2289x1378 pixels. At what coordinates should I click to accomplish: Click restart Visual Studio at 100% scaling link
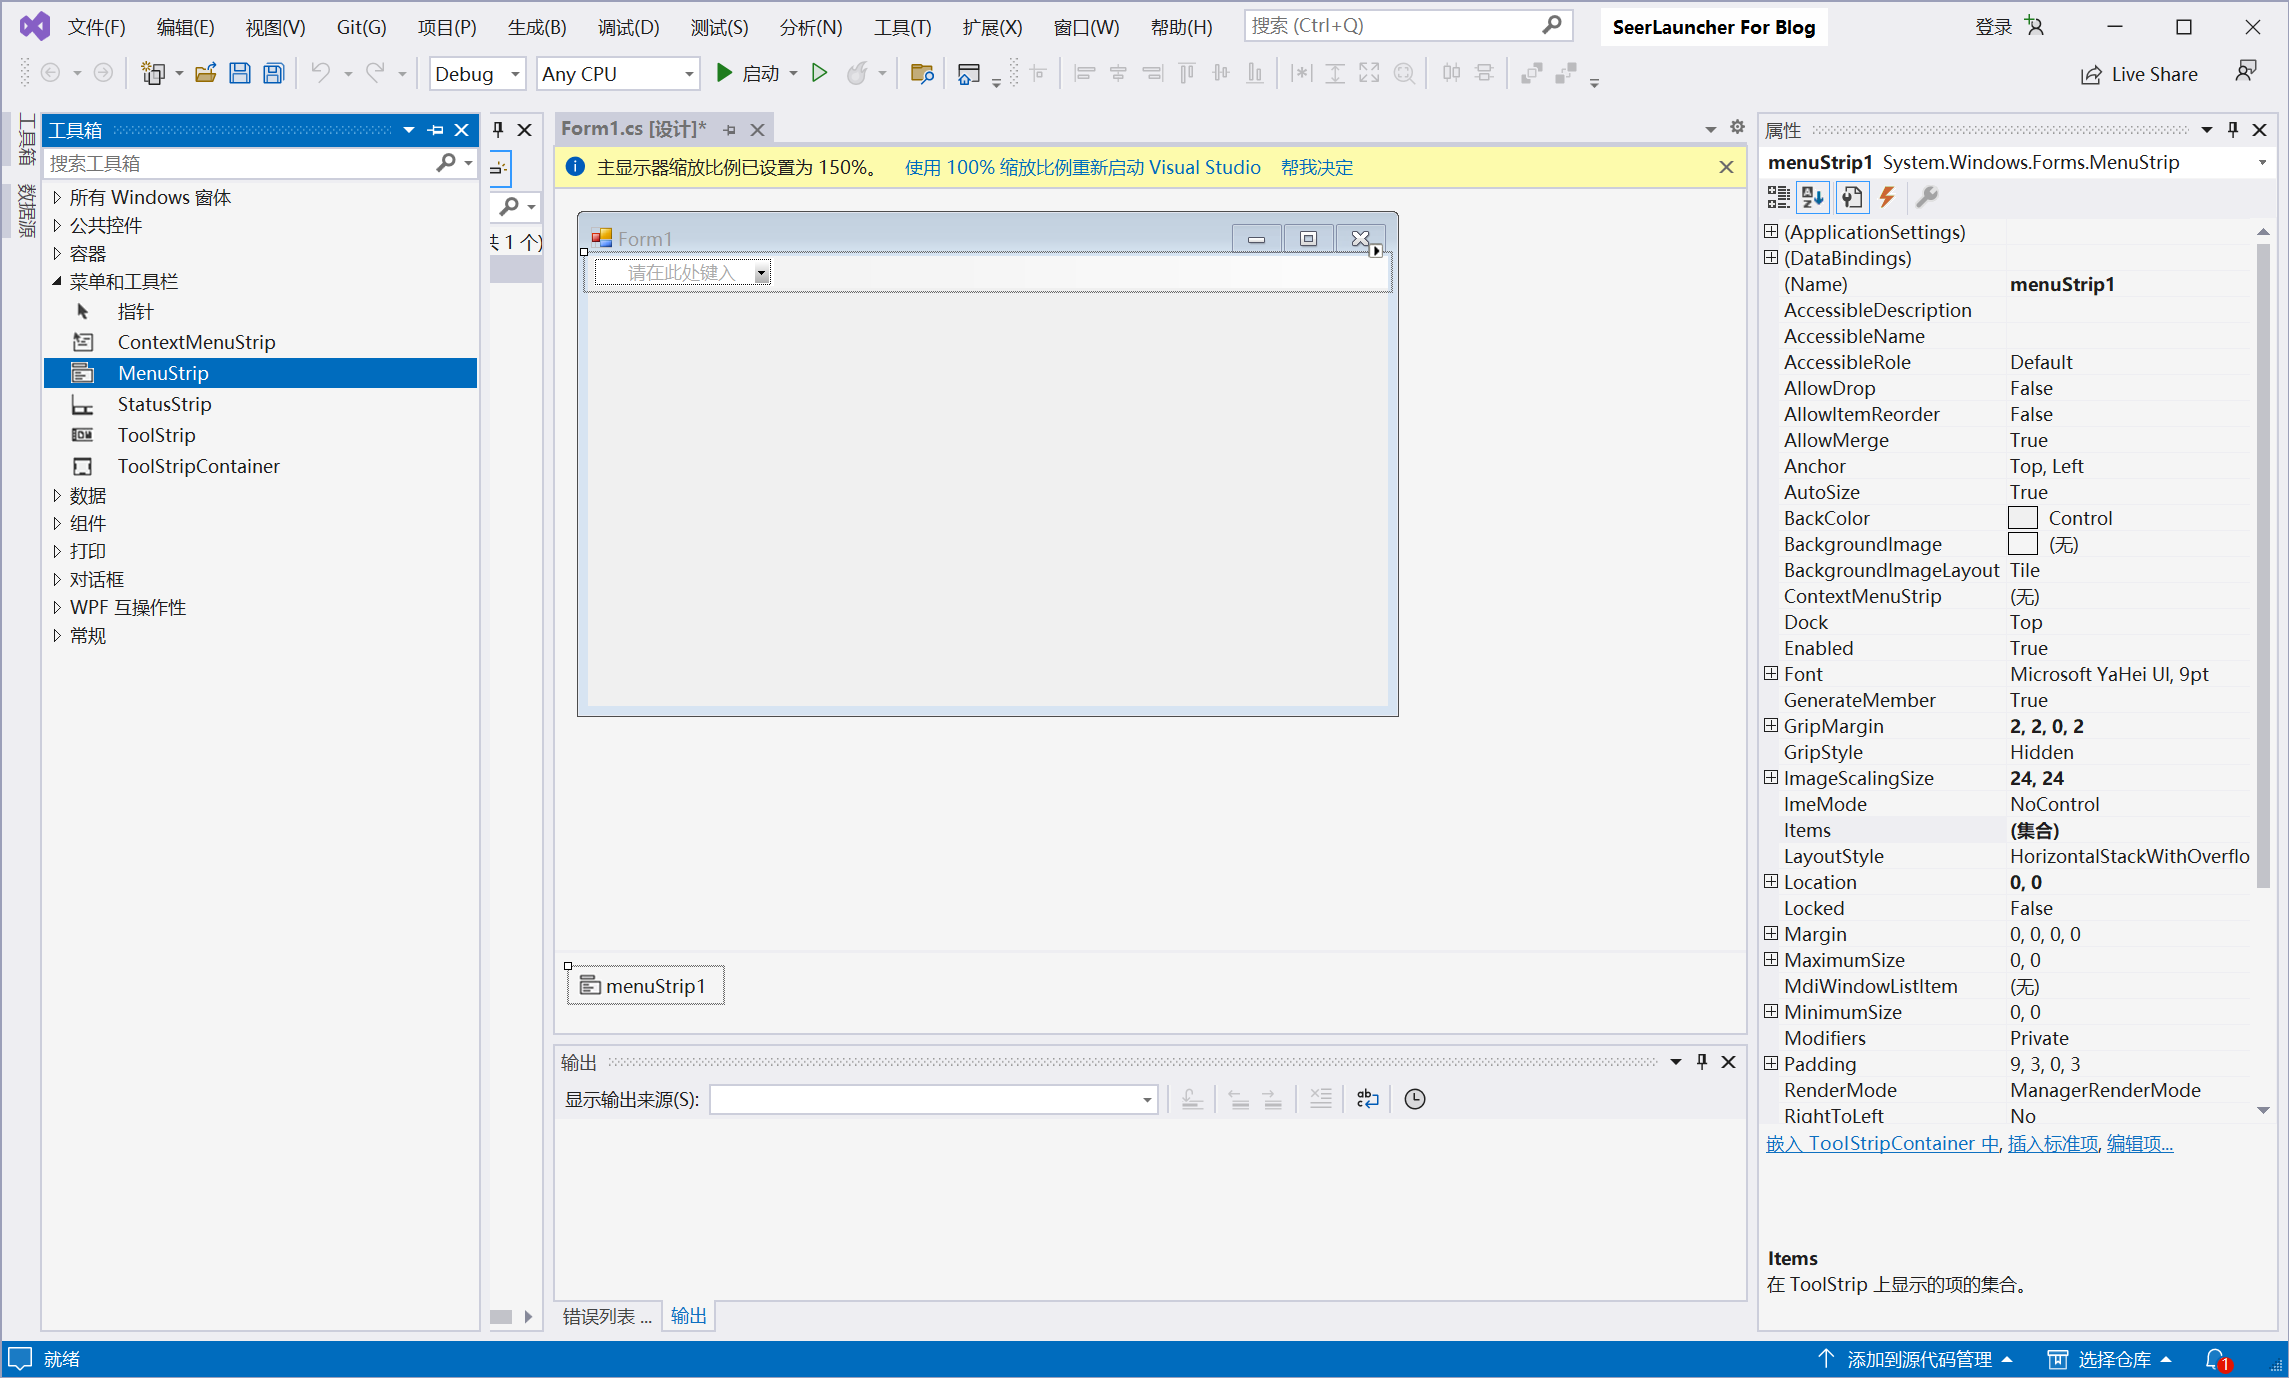click(1082, 167)
